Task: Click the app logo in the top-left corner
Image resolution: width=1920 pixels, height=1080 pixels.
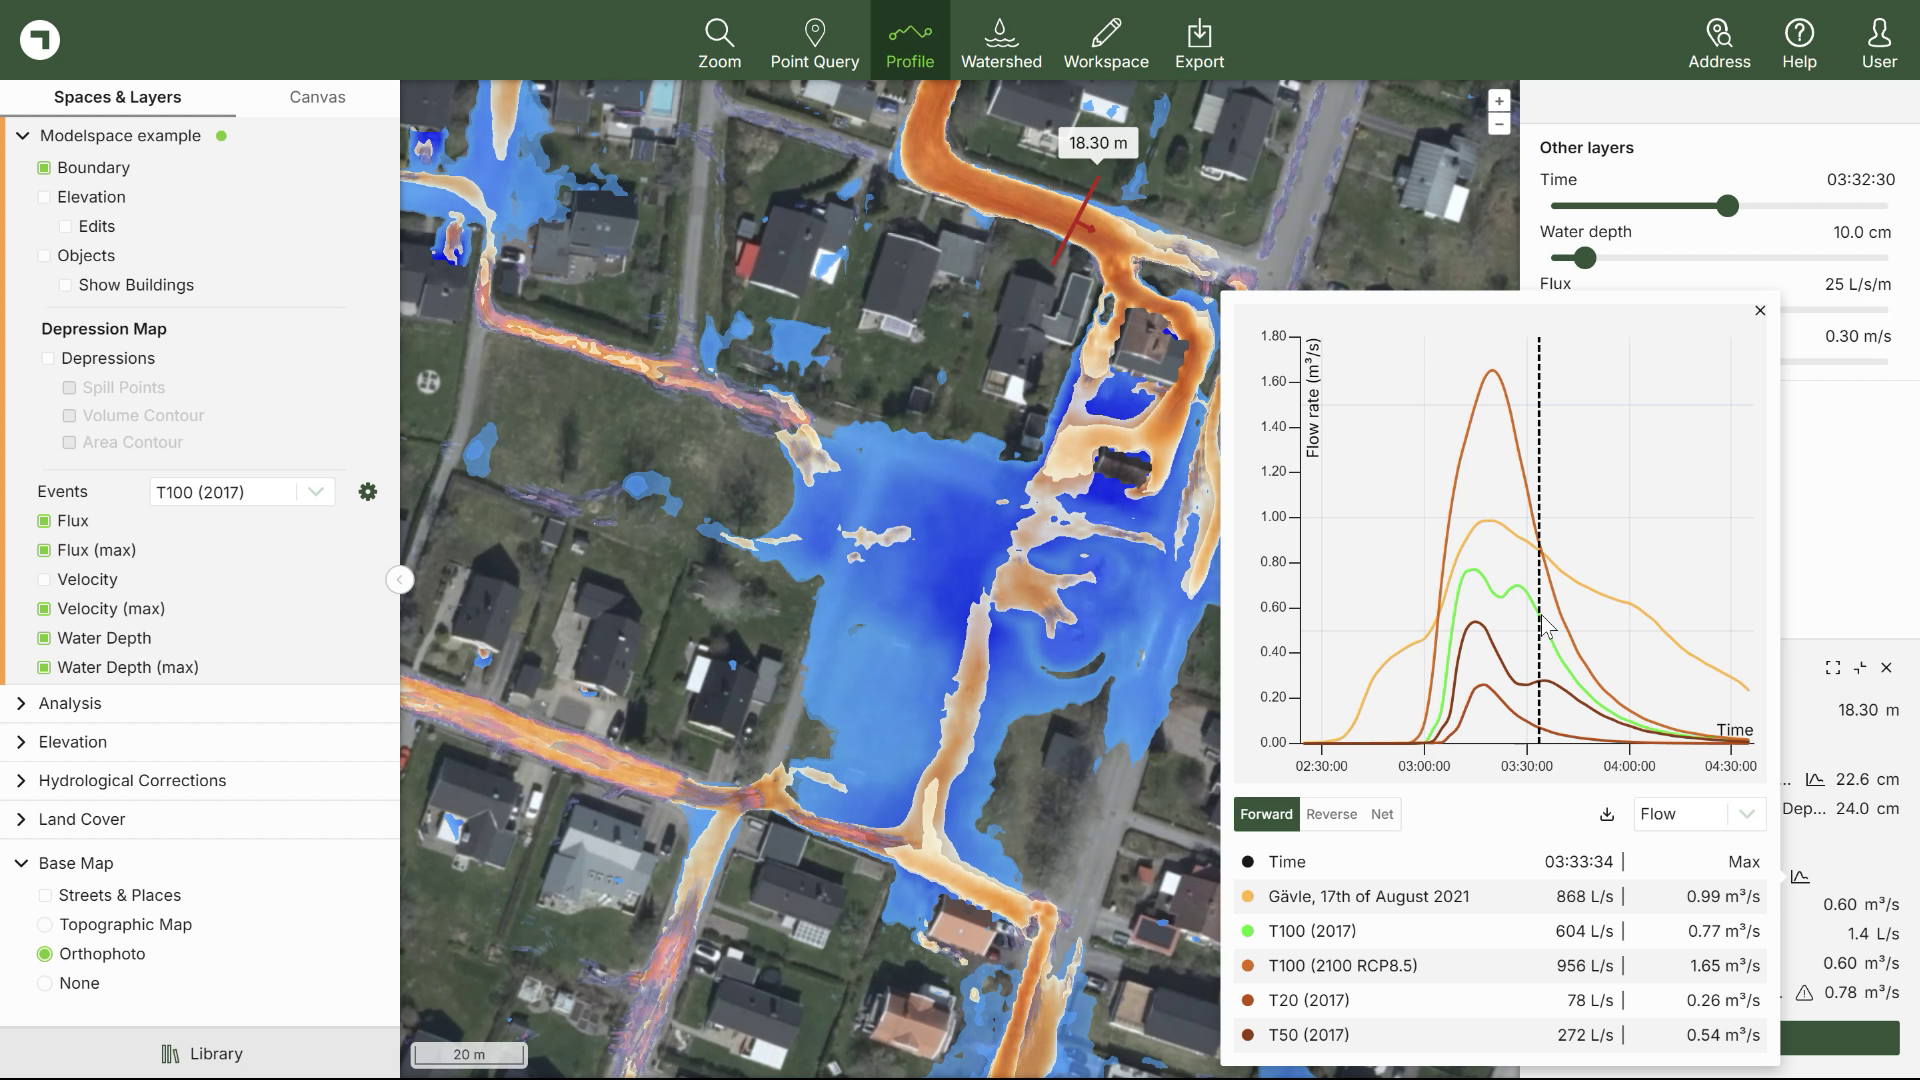Action: (40, 40)
